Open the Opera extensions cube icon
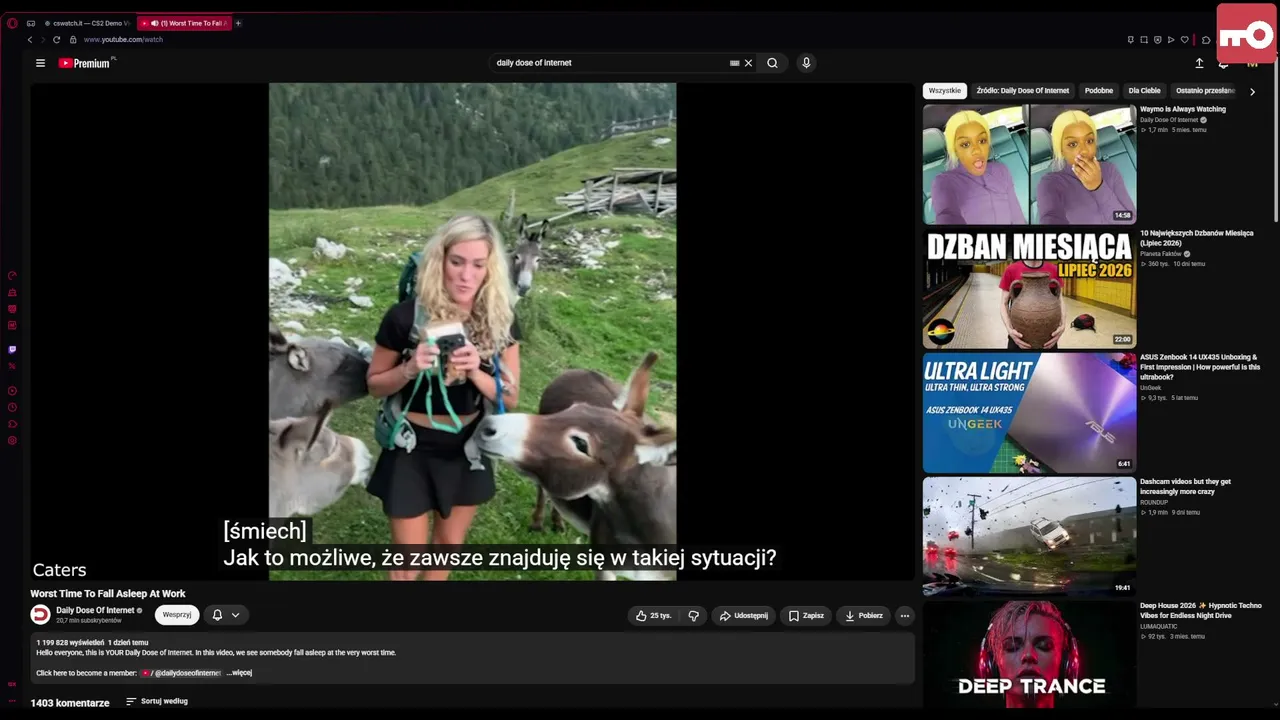This screenshot has width=1280, height=720. (x=1206, y=40)
